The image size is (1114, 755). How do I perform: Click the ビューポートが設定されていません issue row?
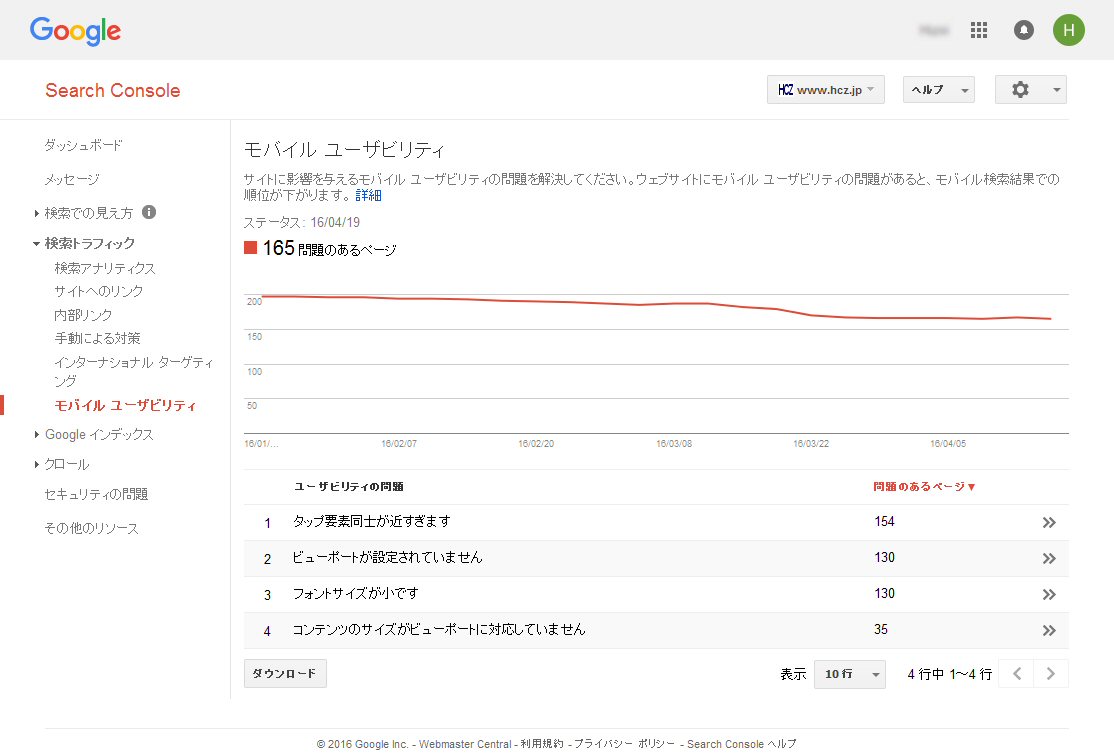tap(656, 558)
